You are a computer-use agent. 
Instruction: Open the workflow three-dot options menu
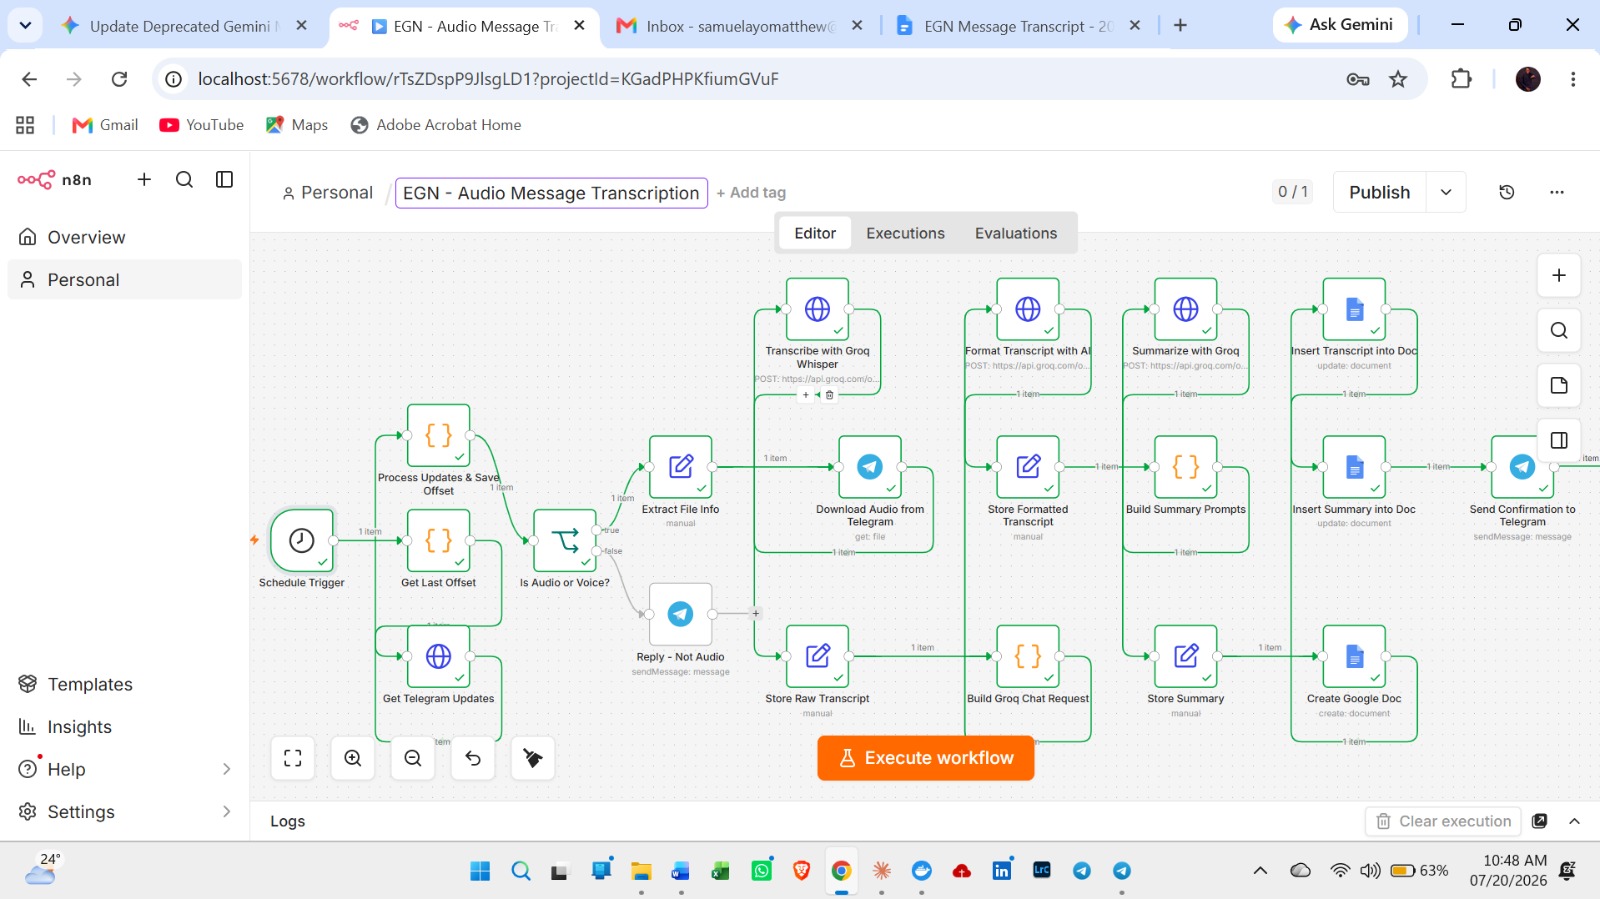coord(1557,192)
